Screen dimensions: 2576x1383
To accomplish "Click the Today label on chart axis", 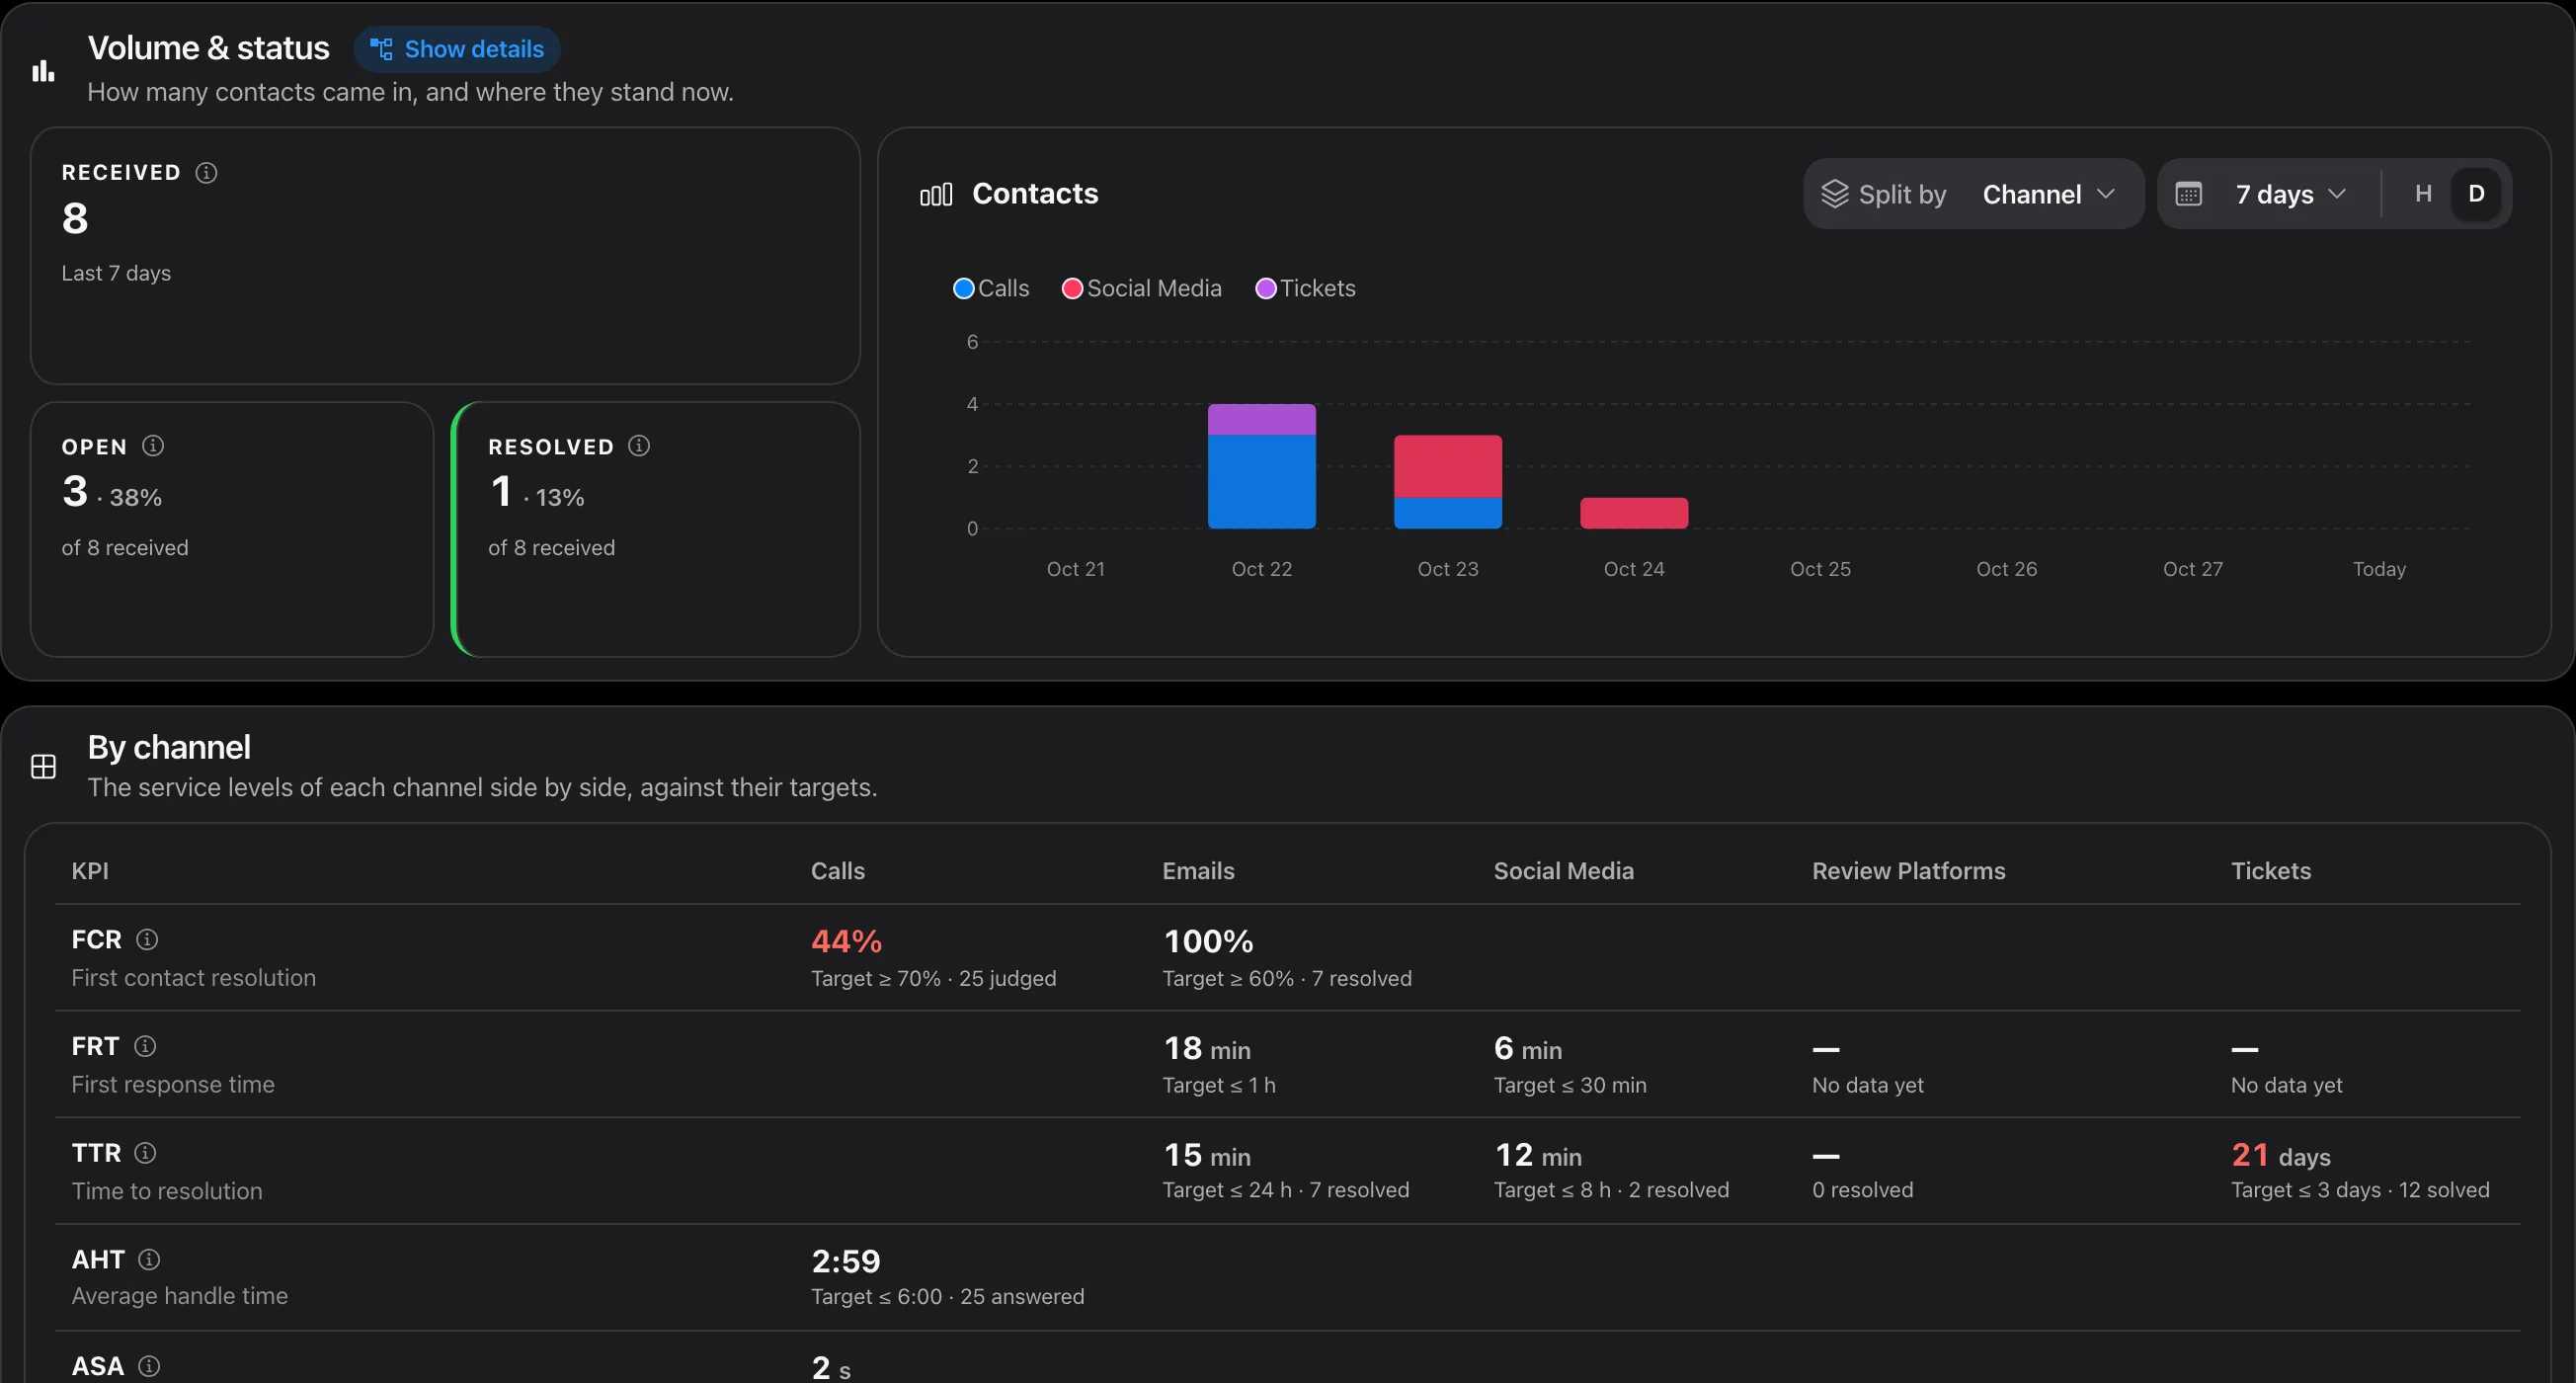I will pyautogui.click(x=2379, y=569).
